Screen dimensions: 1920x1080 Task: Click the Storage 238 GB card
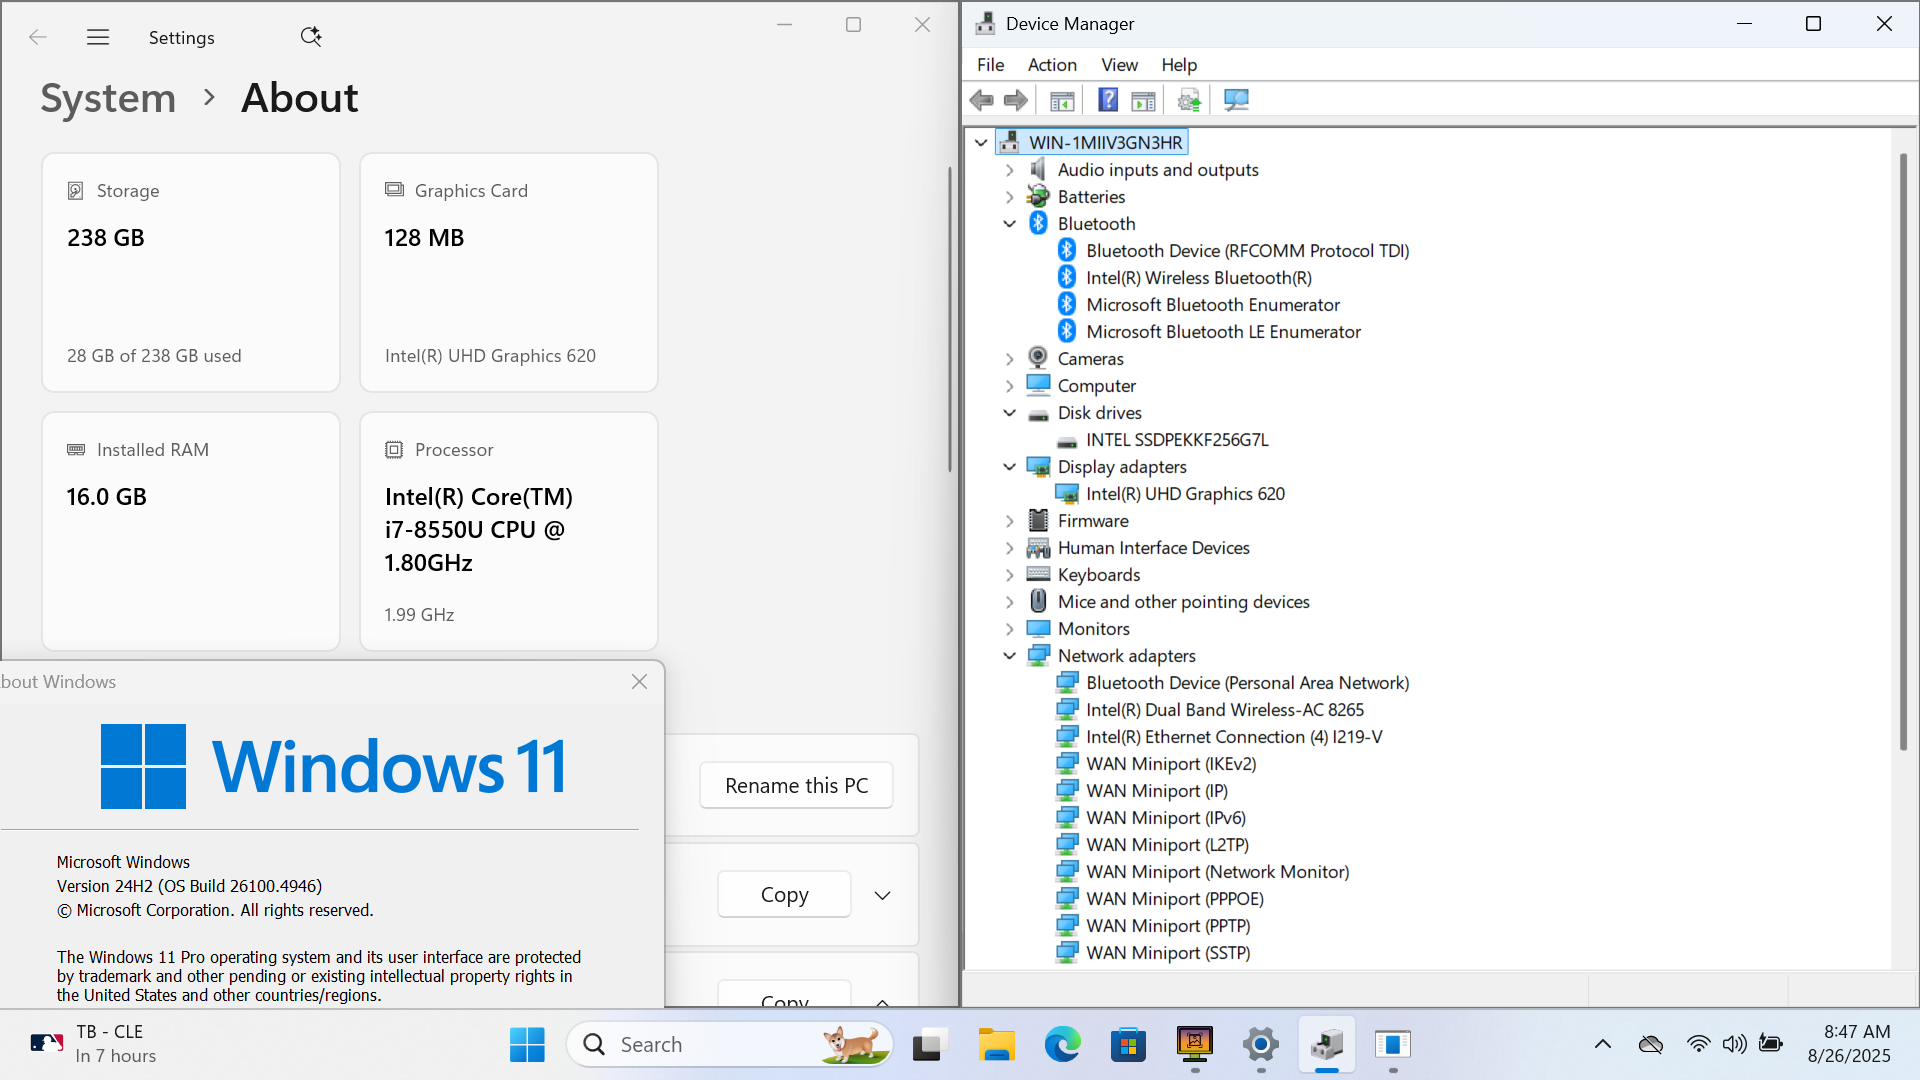(191, 272)
